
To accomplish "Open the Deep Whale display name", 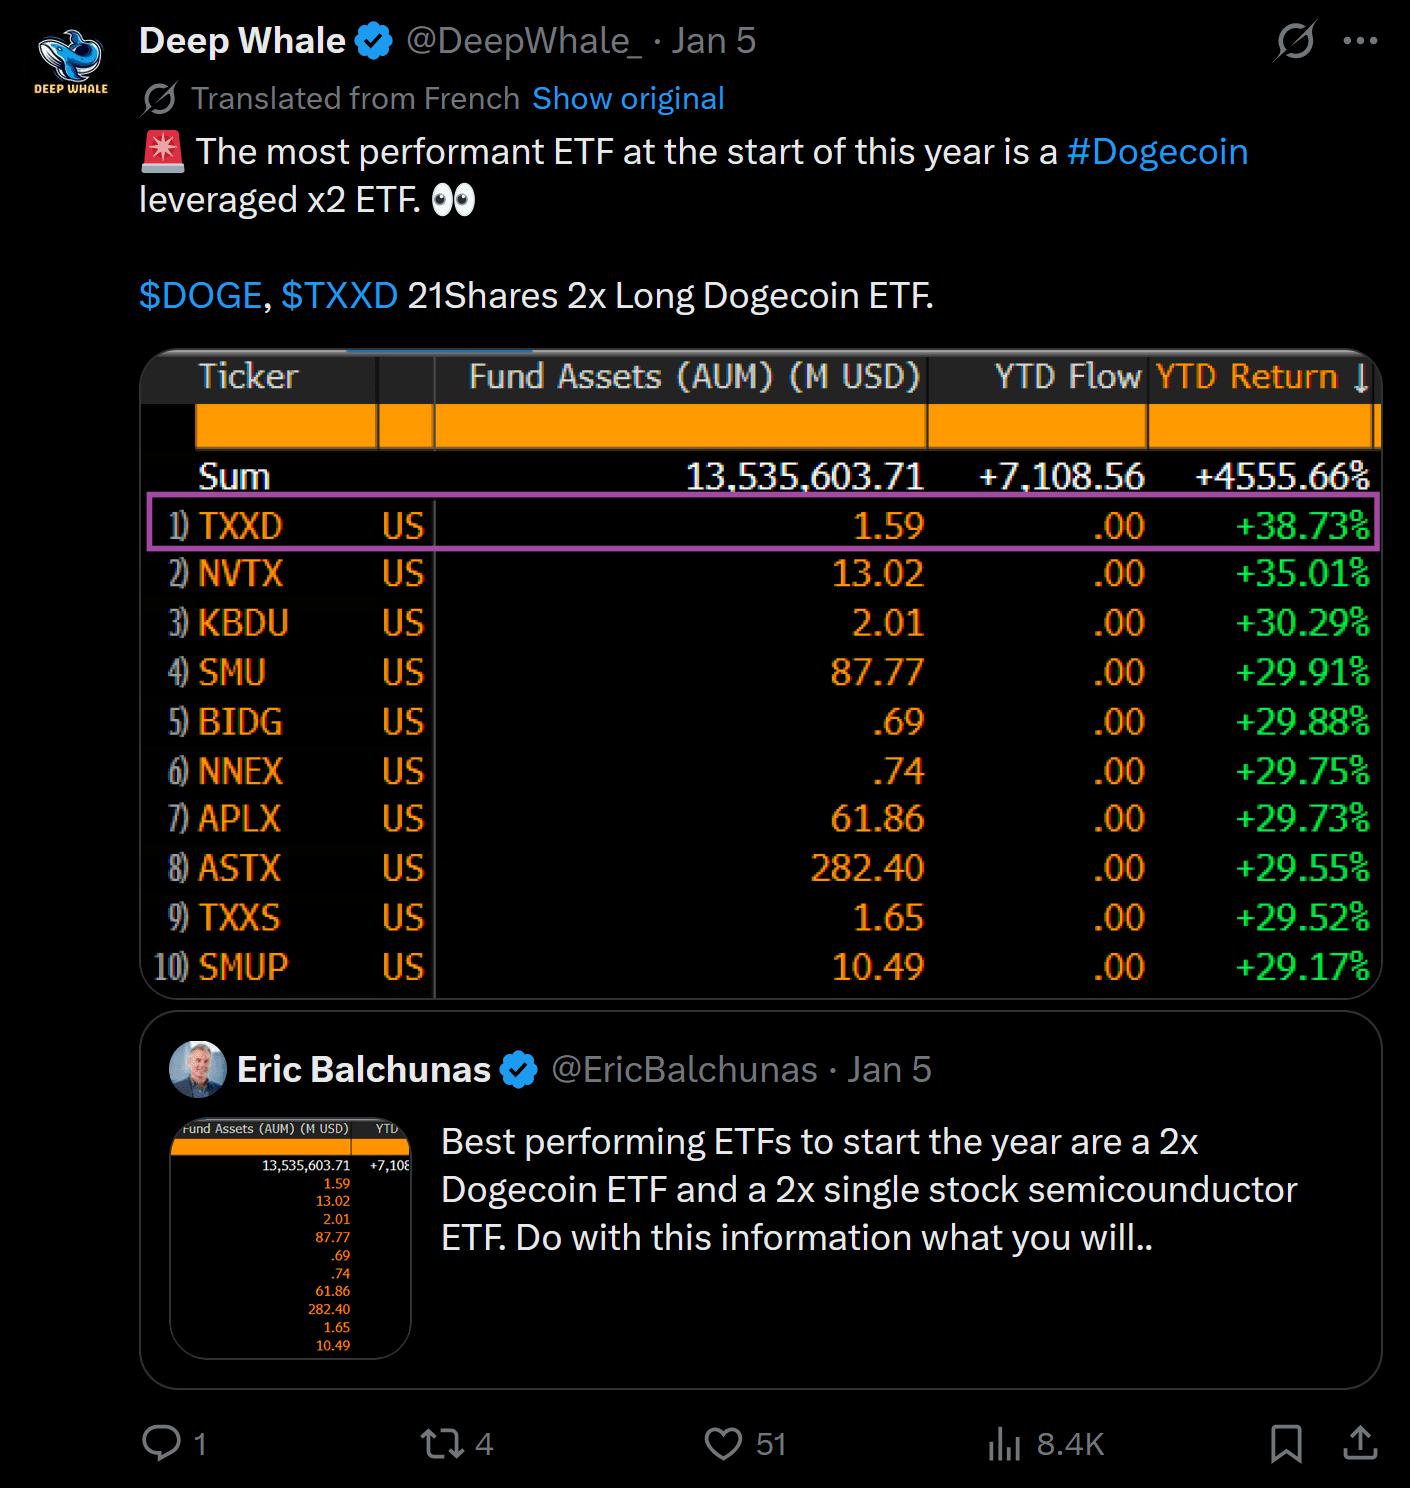I will click(242, 41).
